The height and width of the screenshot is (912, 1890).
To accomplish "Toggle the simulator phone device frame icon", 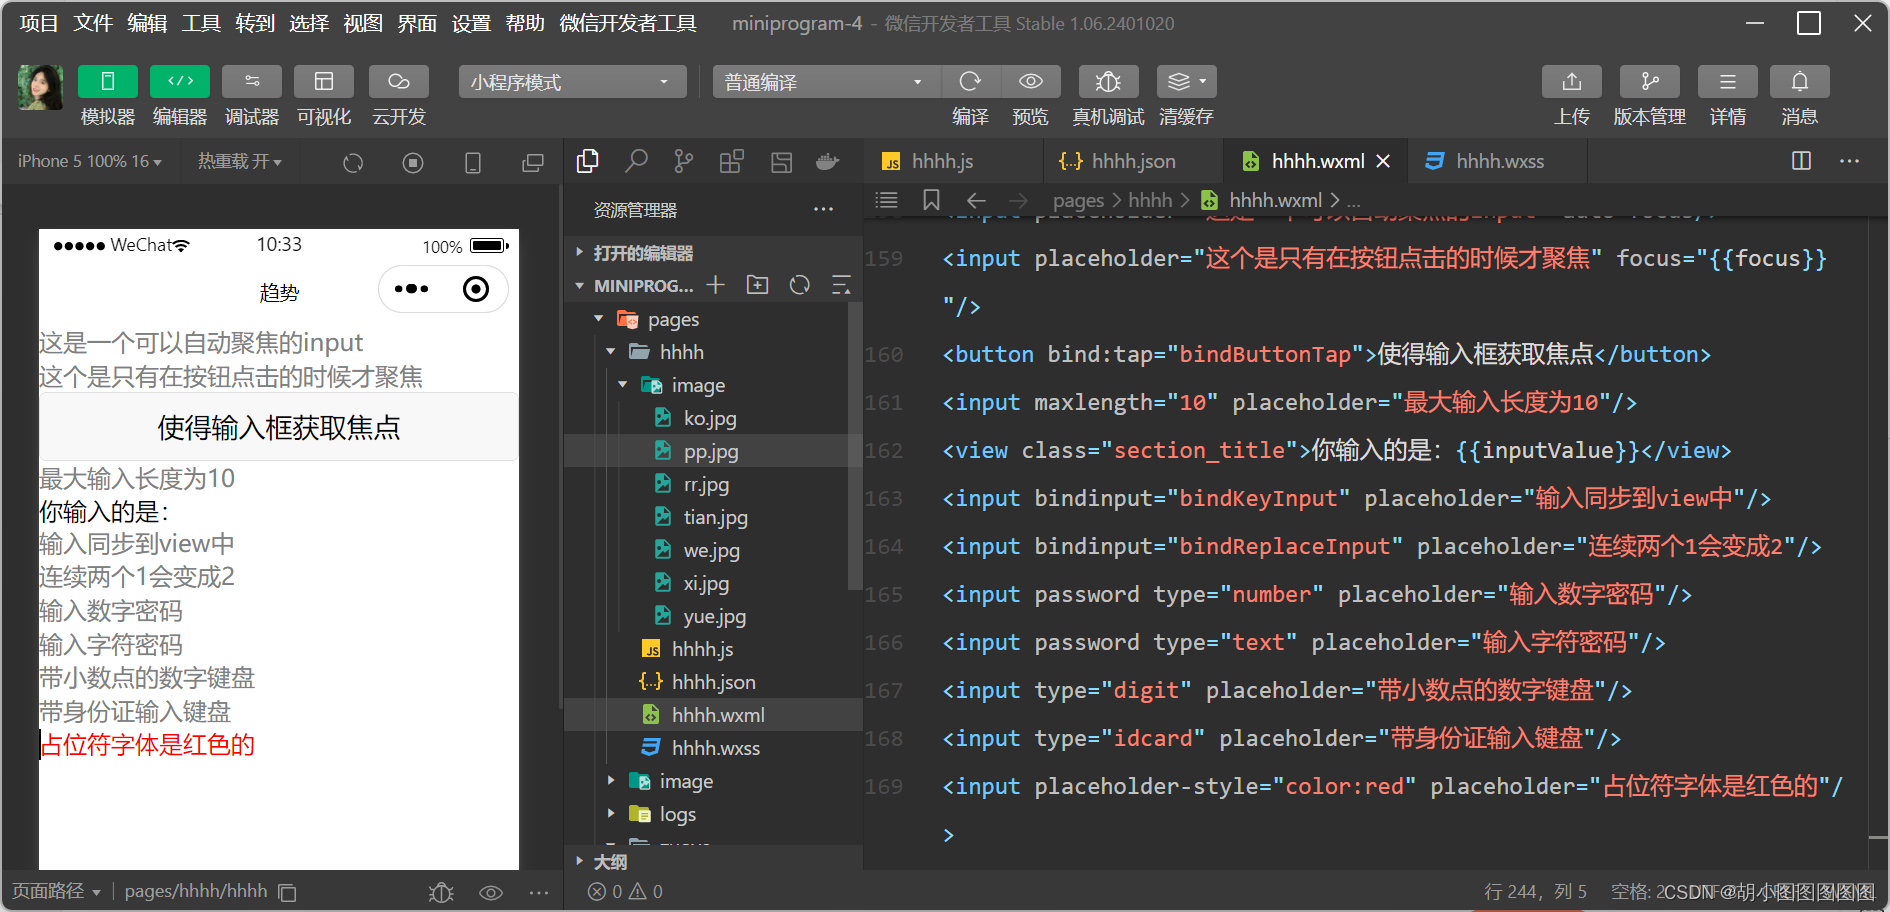I will [x=473, y=162].
